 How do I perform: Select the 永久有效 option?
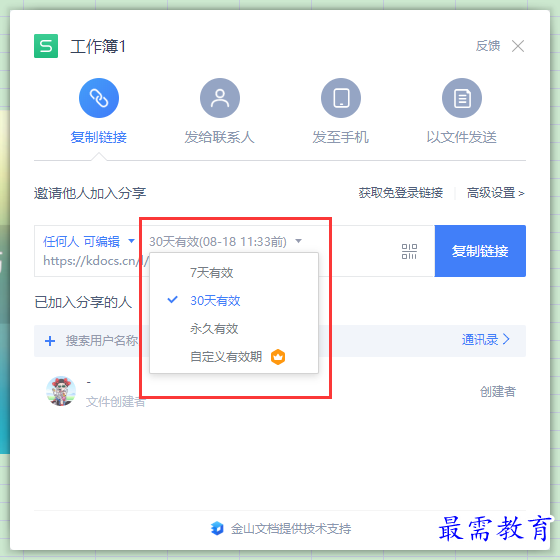click(234, 329)
